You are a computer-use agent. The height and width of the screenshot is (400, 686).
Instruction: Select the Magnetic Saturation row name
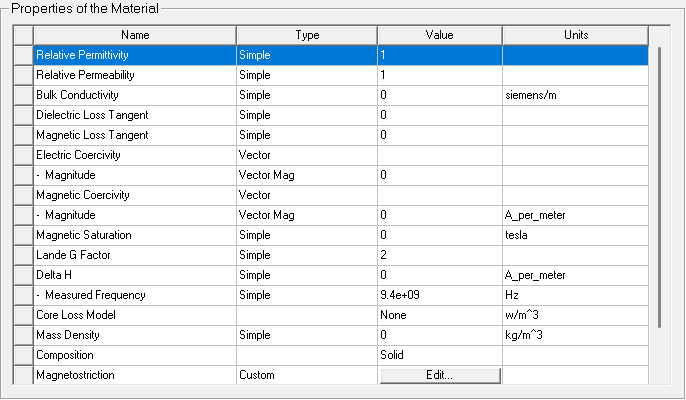coord(135,235)
